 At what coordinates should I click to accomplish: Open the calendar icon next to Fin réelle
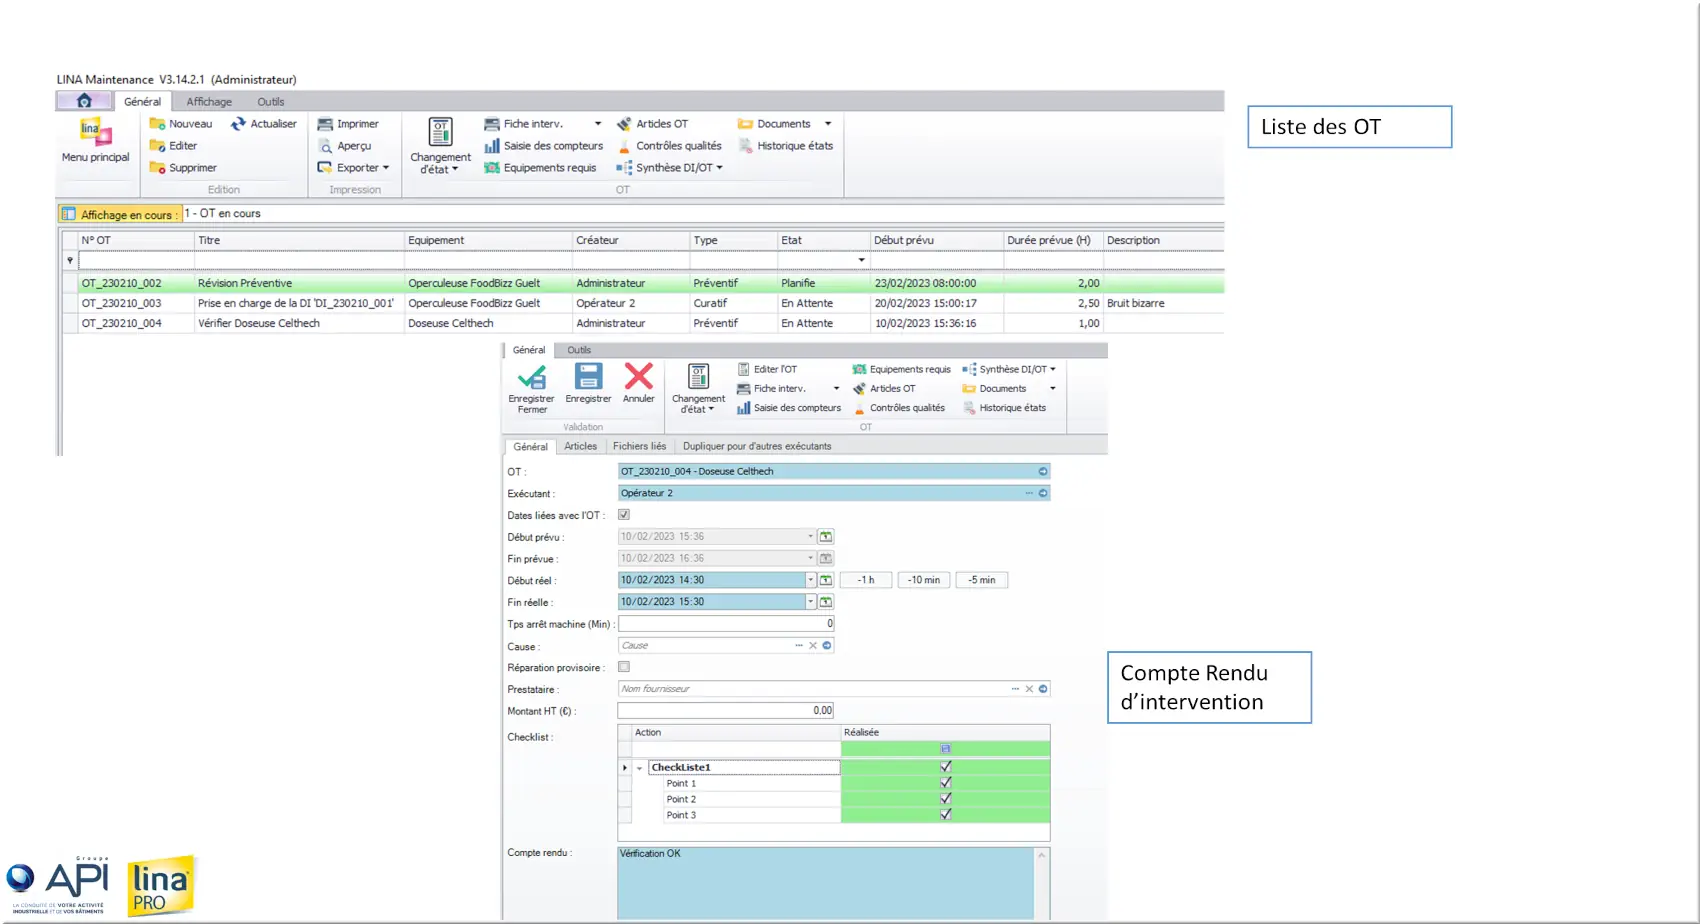[x=826, y=602]
